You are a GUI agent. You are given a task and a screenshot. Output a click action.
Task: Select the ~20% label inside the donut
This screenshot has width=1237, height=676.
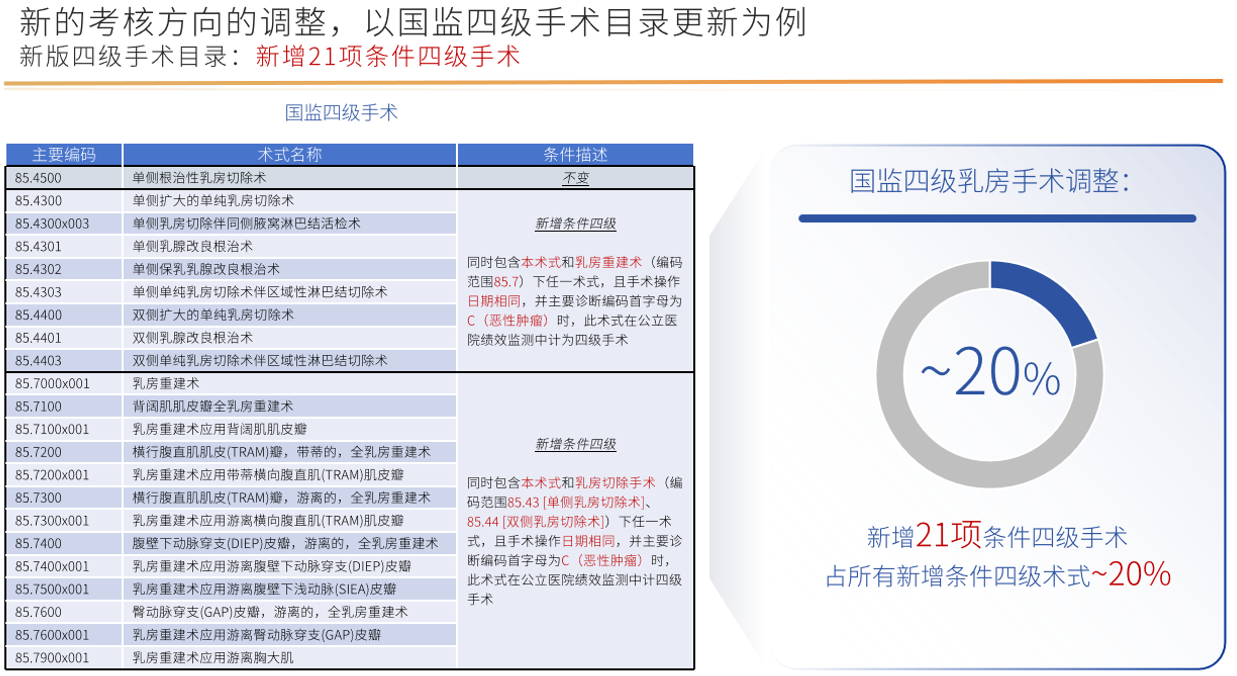(x=989, y=374)
